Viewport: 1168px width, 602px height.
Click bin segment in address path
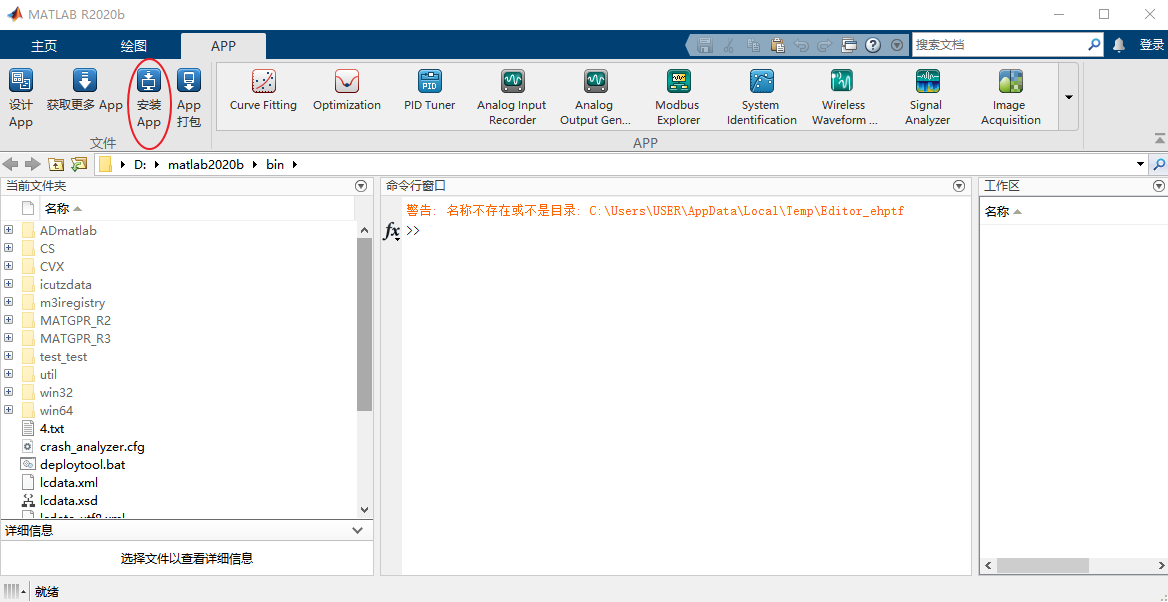tap(275, 165)
